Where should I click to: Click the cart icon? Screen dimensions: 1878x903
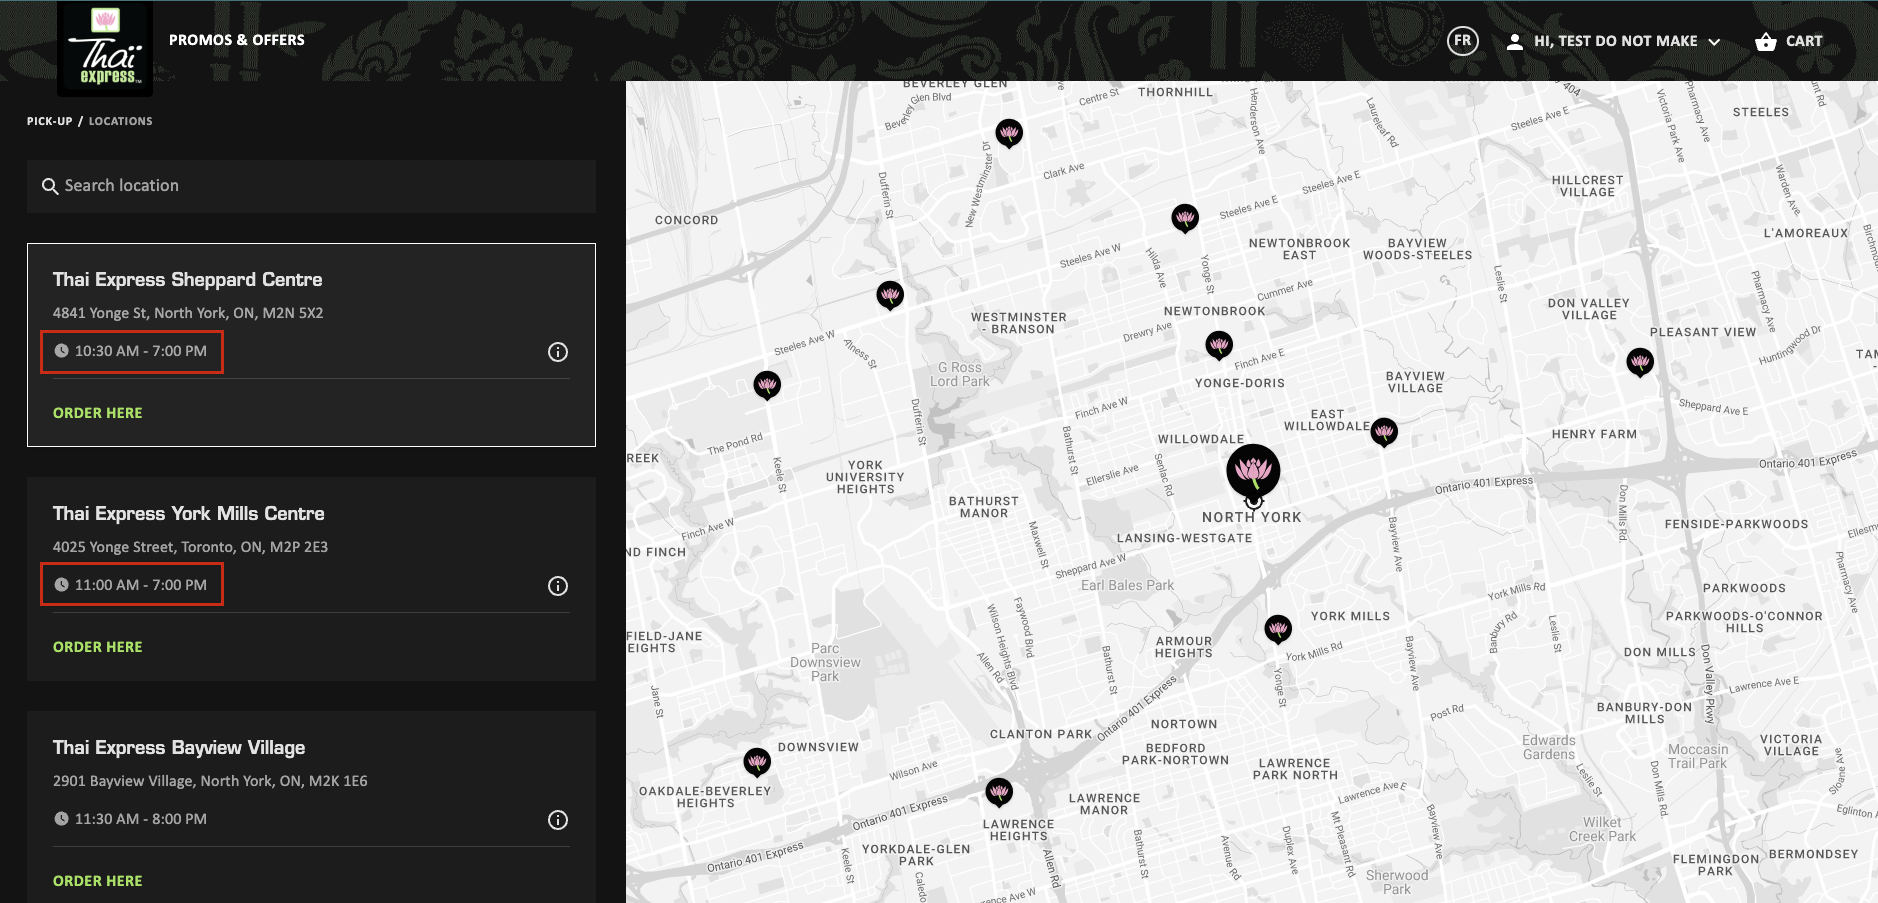click(1766, 41)
